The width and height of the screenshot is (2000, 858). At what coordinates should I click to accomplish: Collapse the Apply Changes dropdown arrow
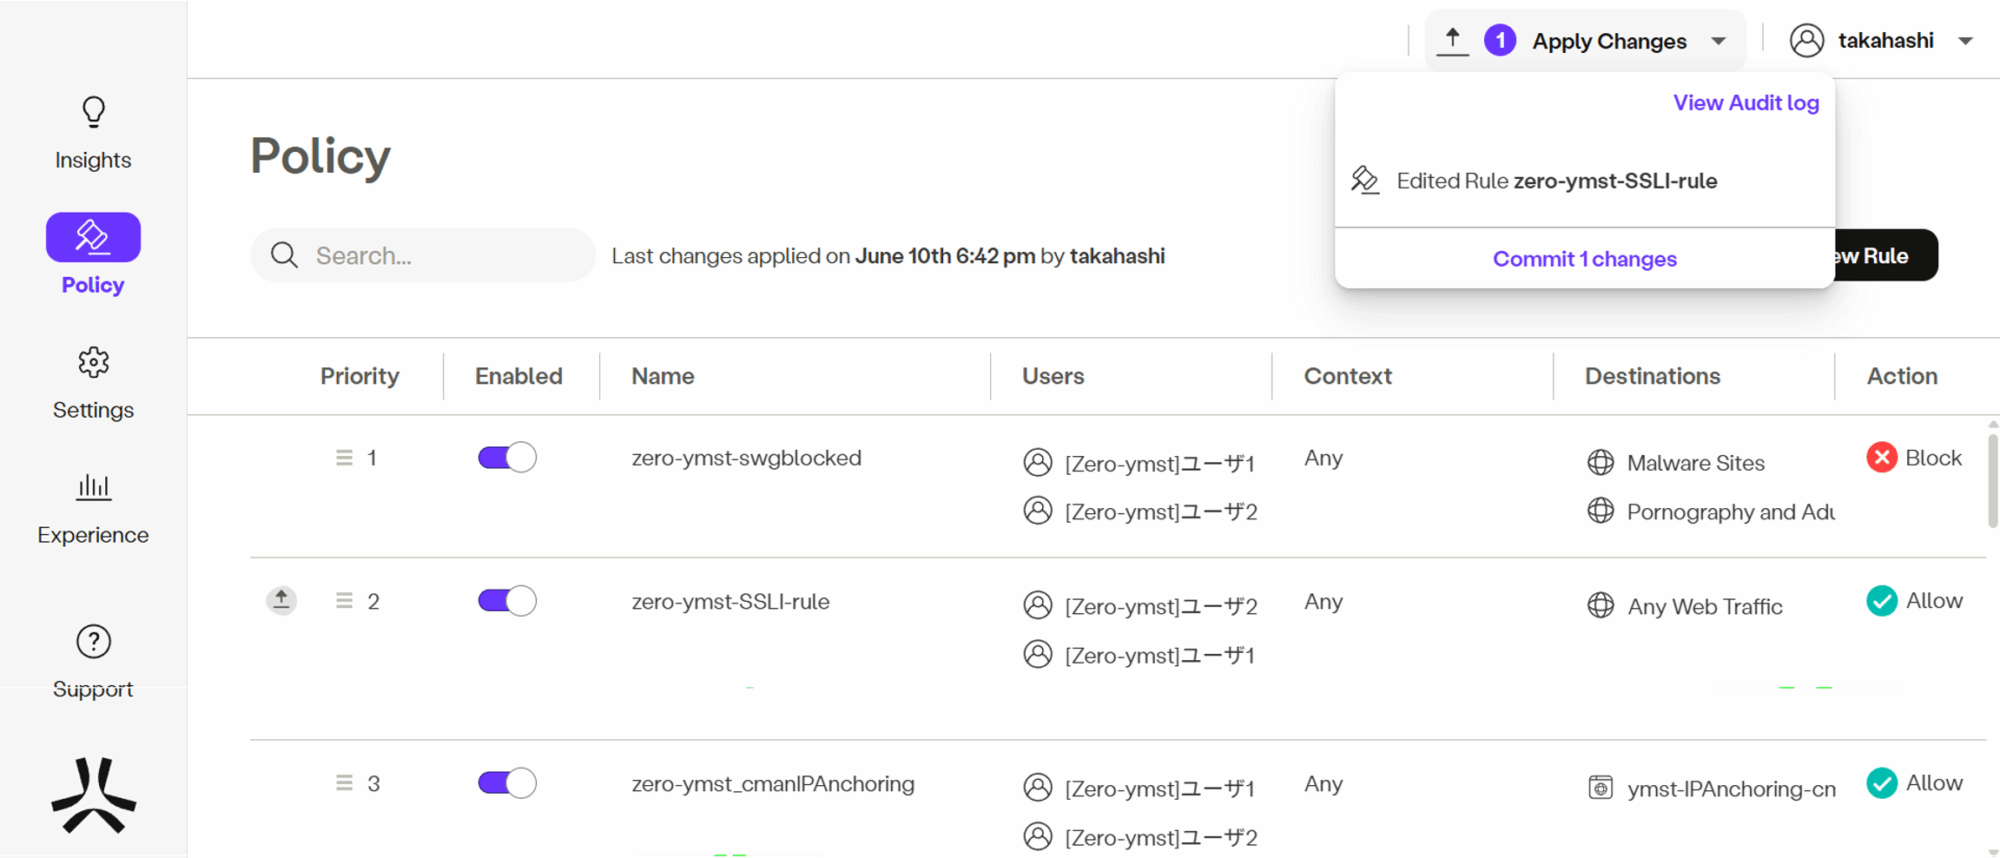click(x=1718, y=41)
